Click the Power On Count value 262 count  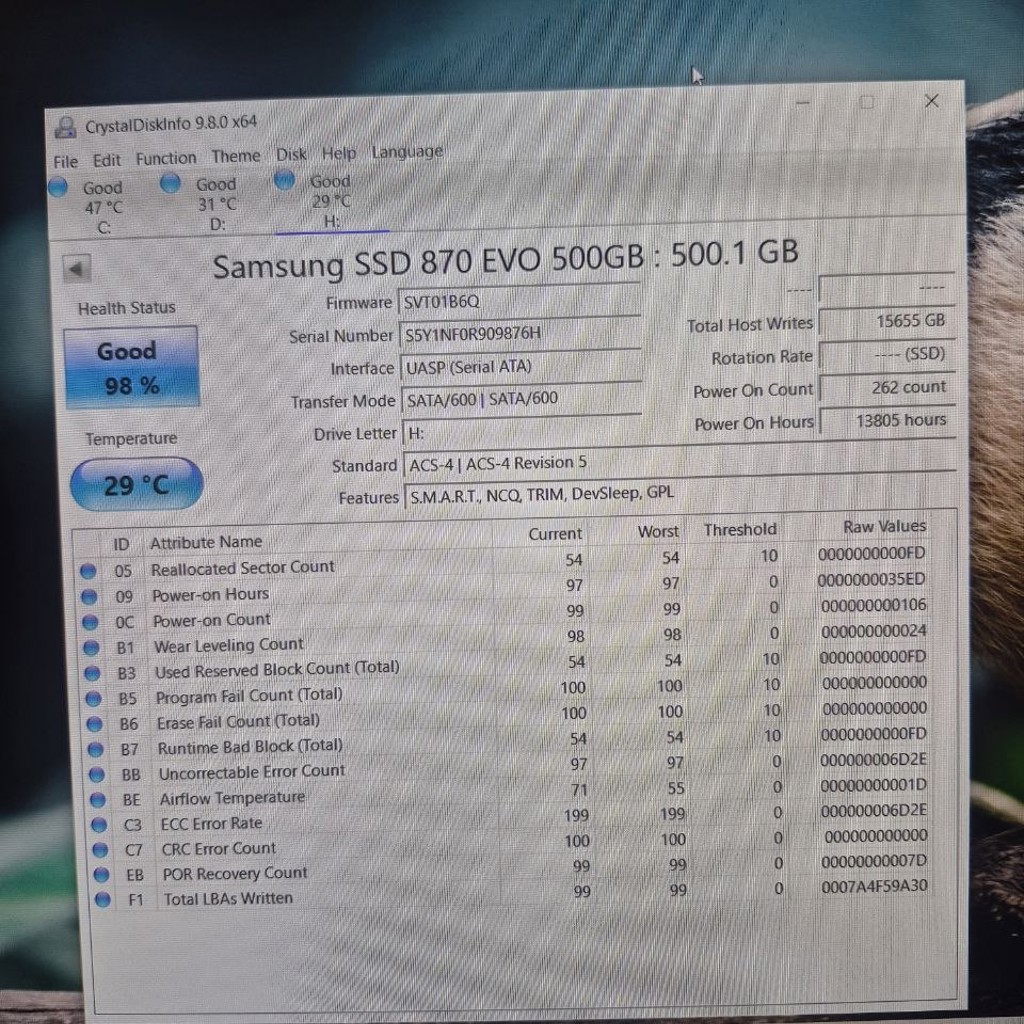pos(888,388)
